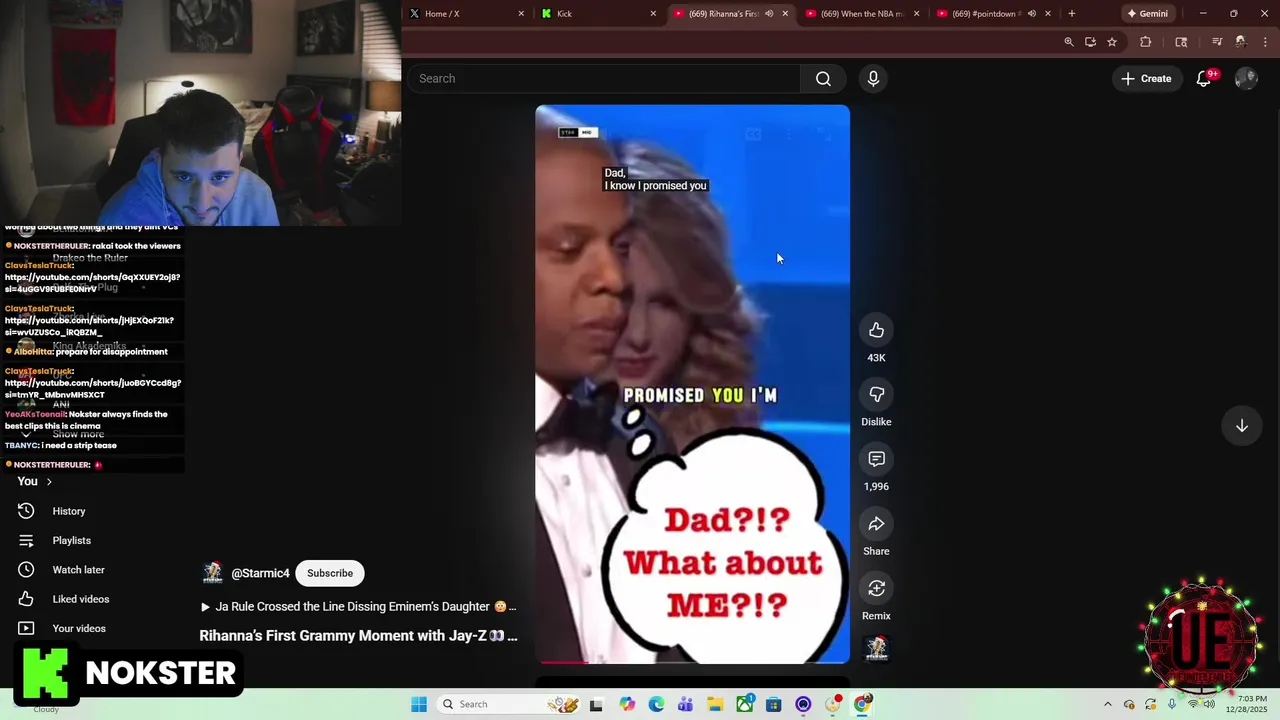Screen dimensions: 1280x720
Task: Open Chrome from taskbar
Action: point(862,704)
